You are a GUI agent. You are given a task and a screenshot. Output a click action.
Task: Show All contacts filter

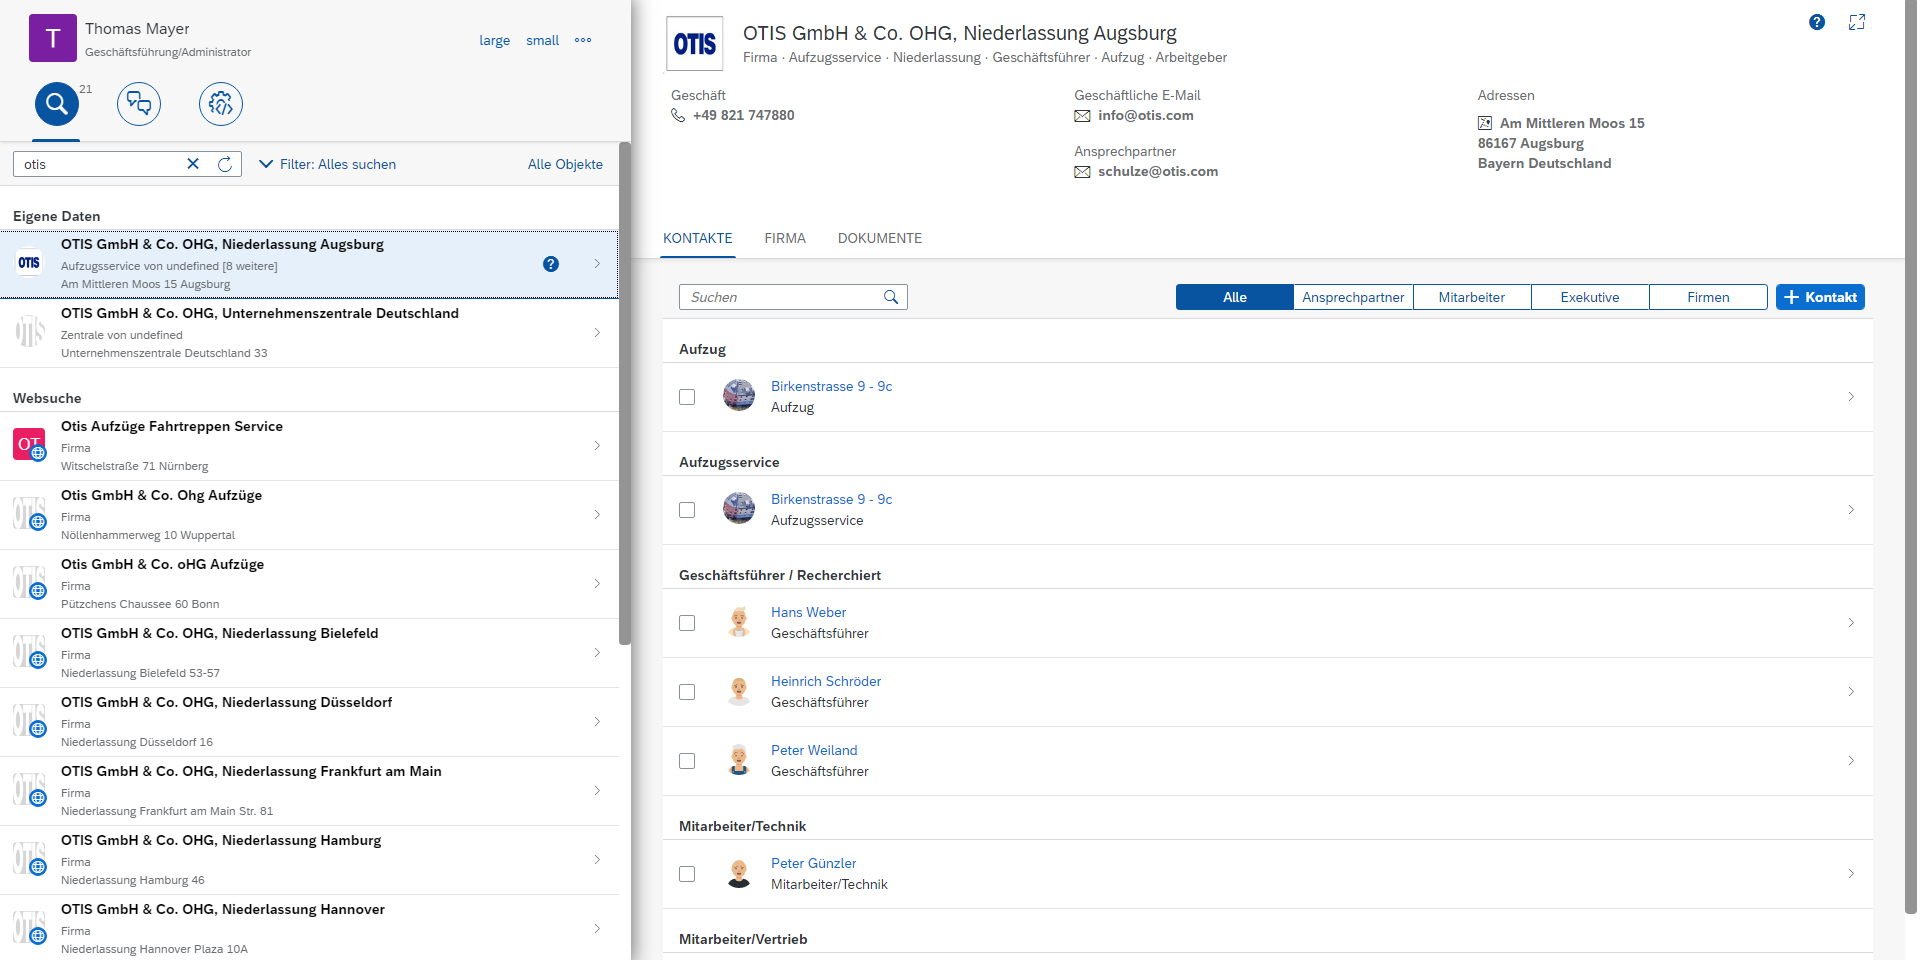click(x=1235, y=297)
